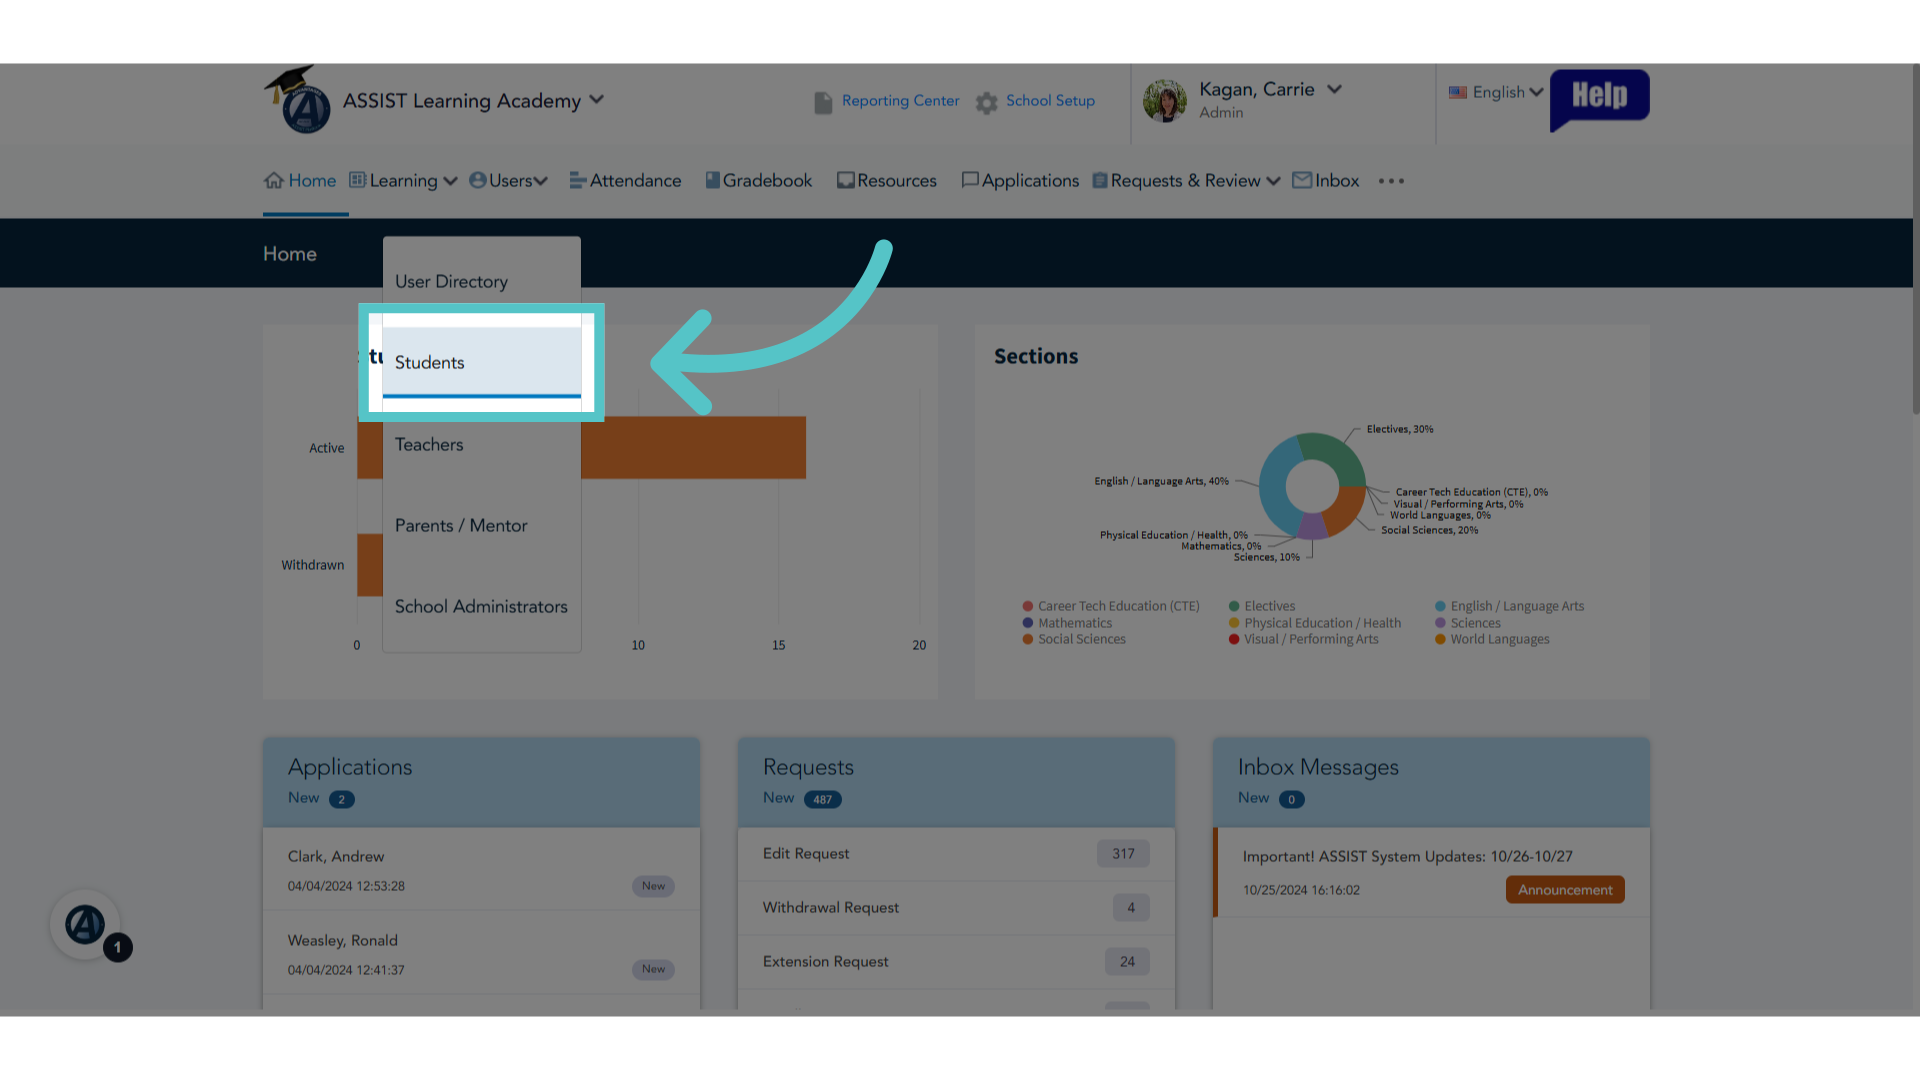1920x1080 pixels.
Task: Toggle the World Languages legend item
Action: (x=1492, y=640)
